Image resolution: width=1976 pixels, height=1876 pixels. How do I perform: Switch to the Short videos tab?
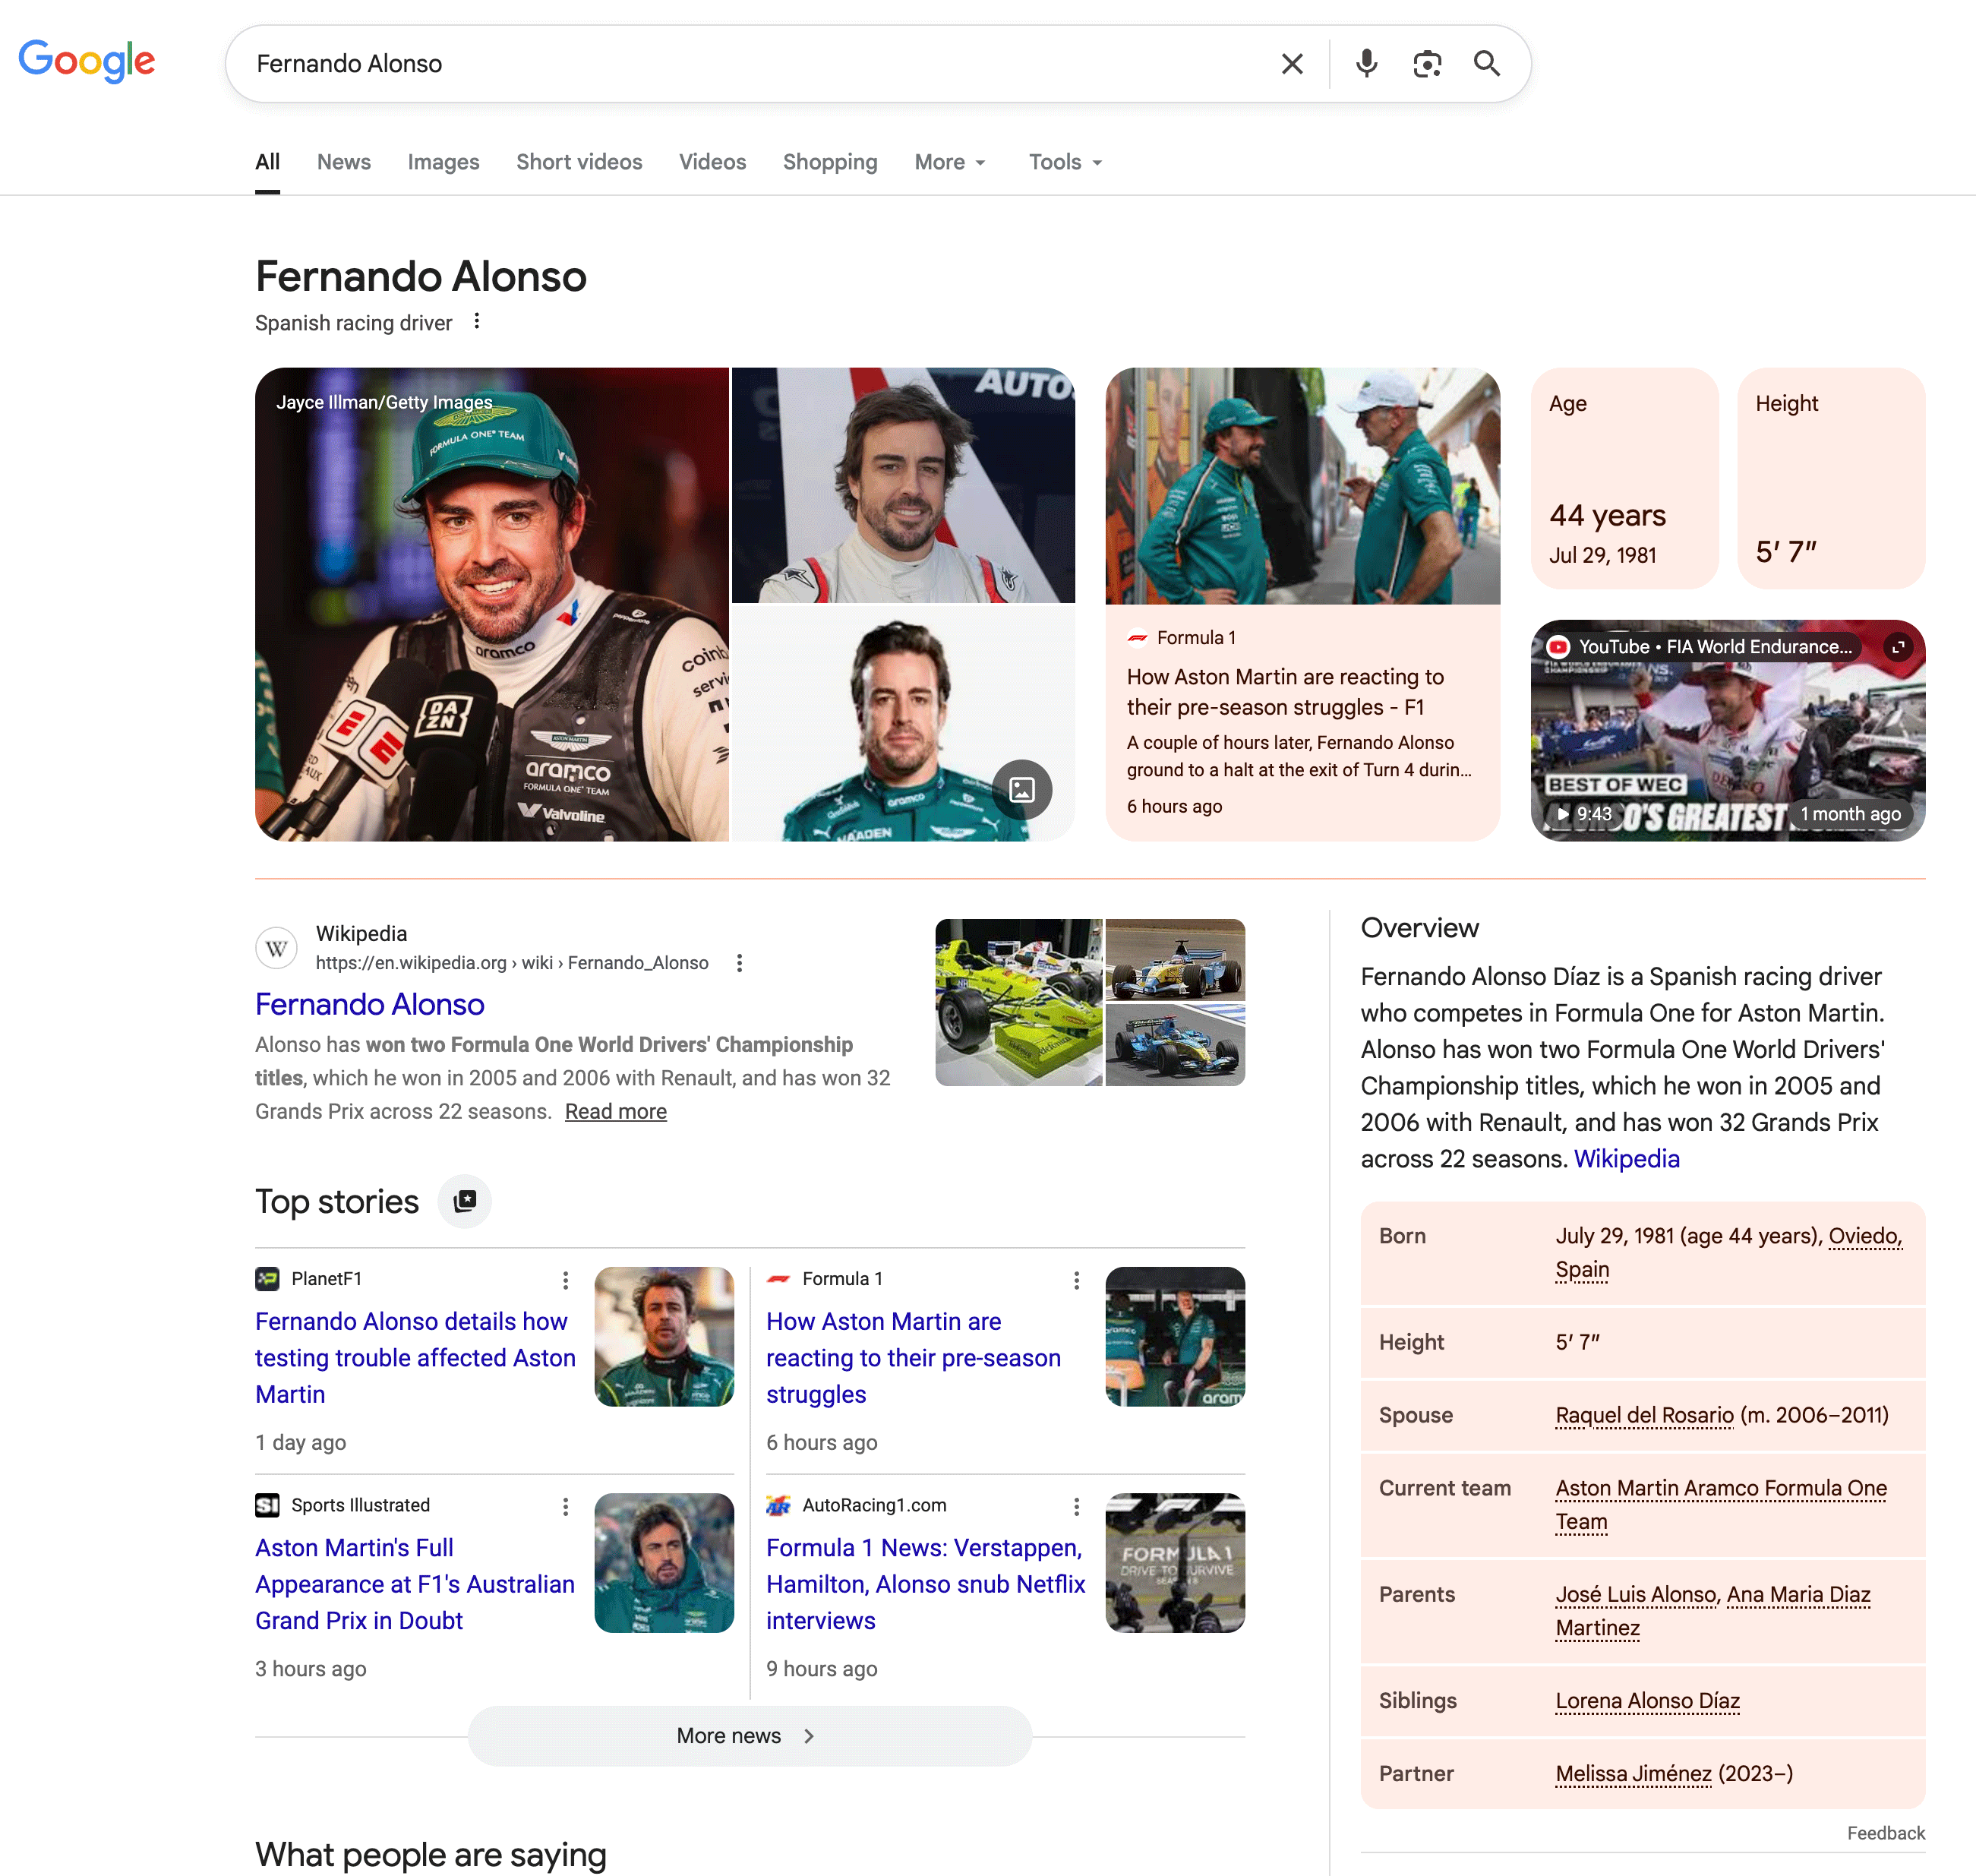click(579, 162)
